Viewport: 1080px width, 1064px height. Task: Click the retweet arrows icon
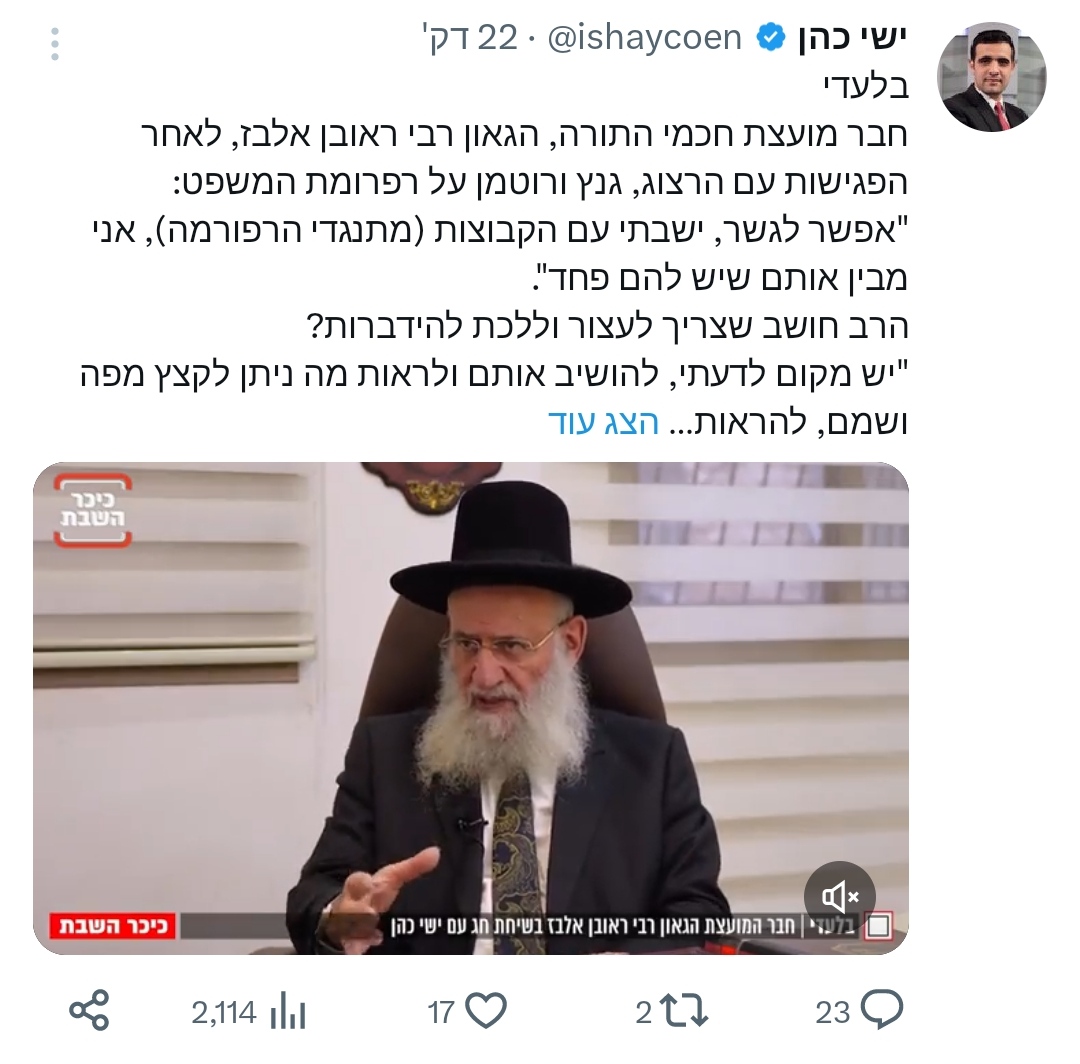(x=683, y=1012)
